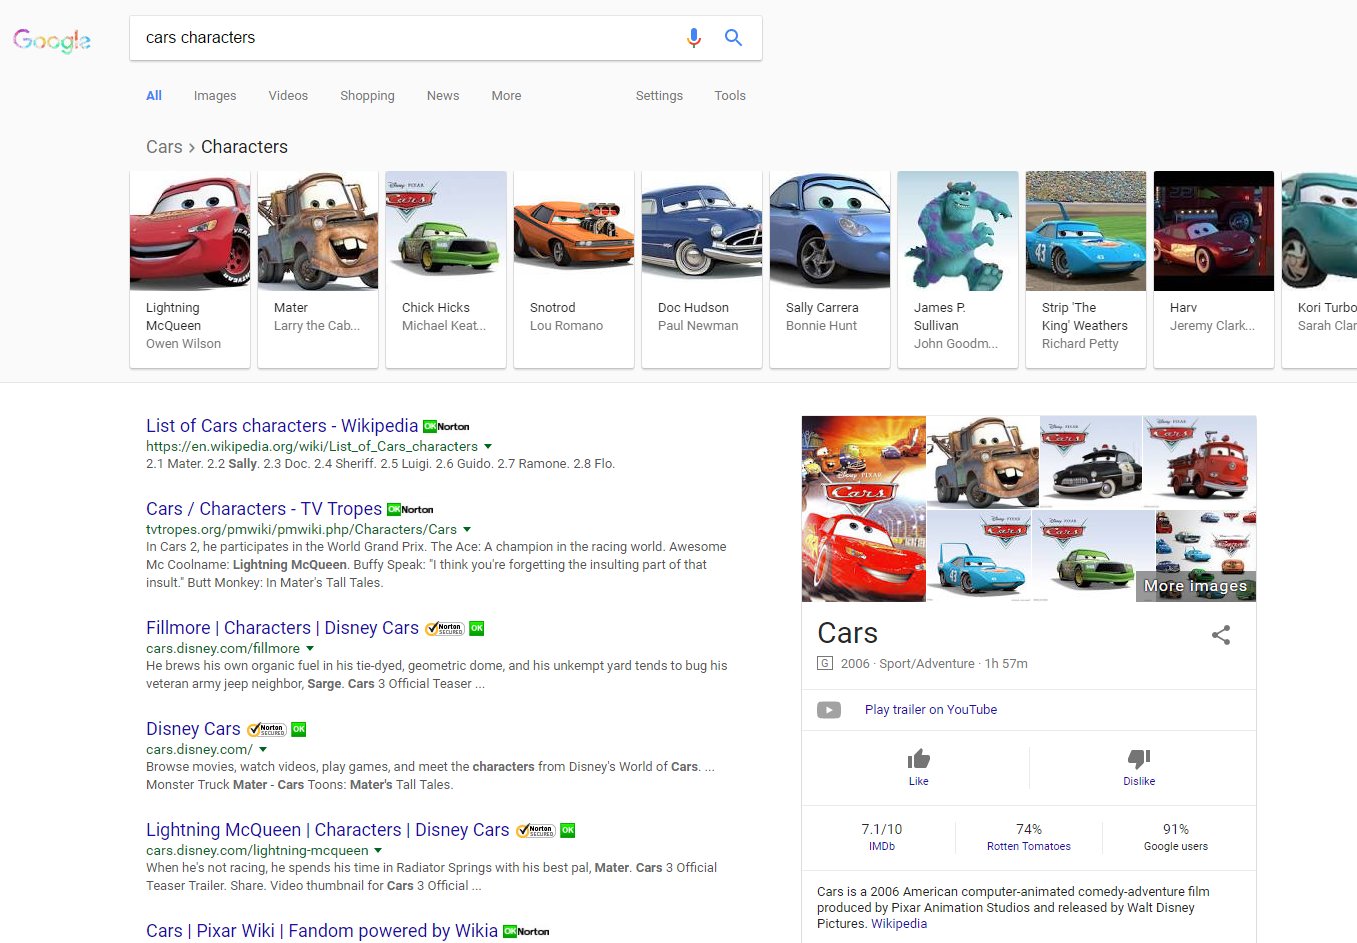This screenshot has width=1357, height=943.
Task: Click the 91% Google users rating
Action: click(1176, 837)
